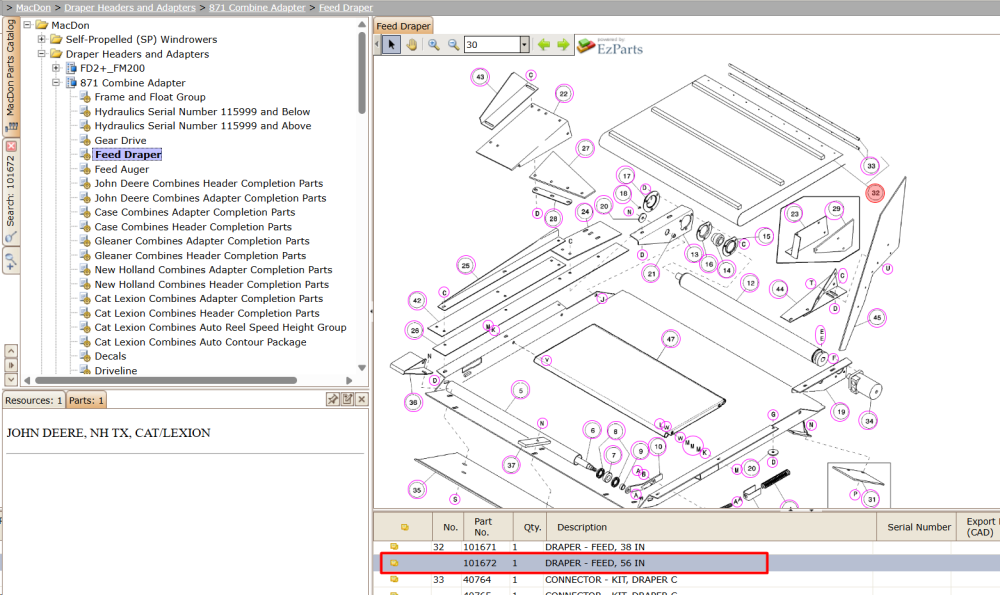This screenshot has width=1000, height=595.
Task: Select the DRAPER - FEED, 38 IN row
Action: 686,547
